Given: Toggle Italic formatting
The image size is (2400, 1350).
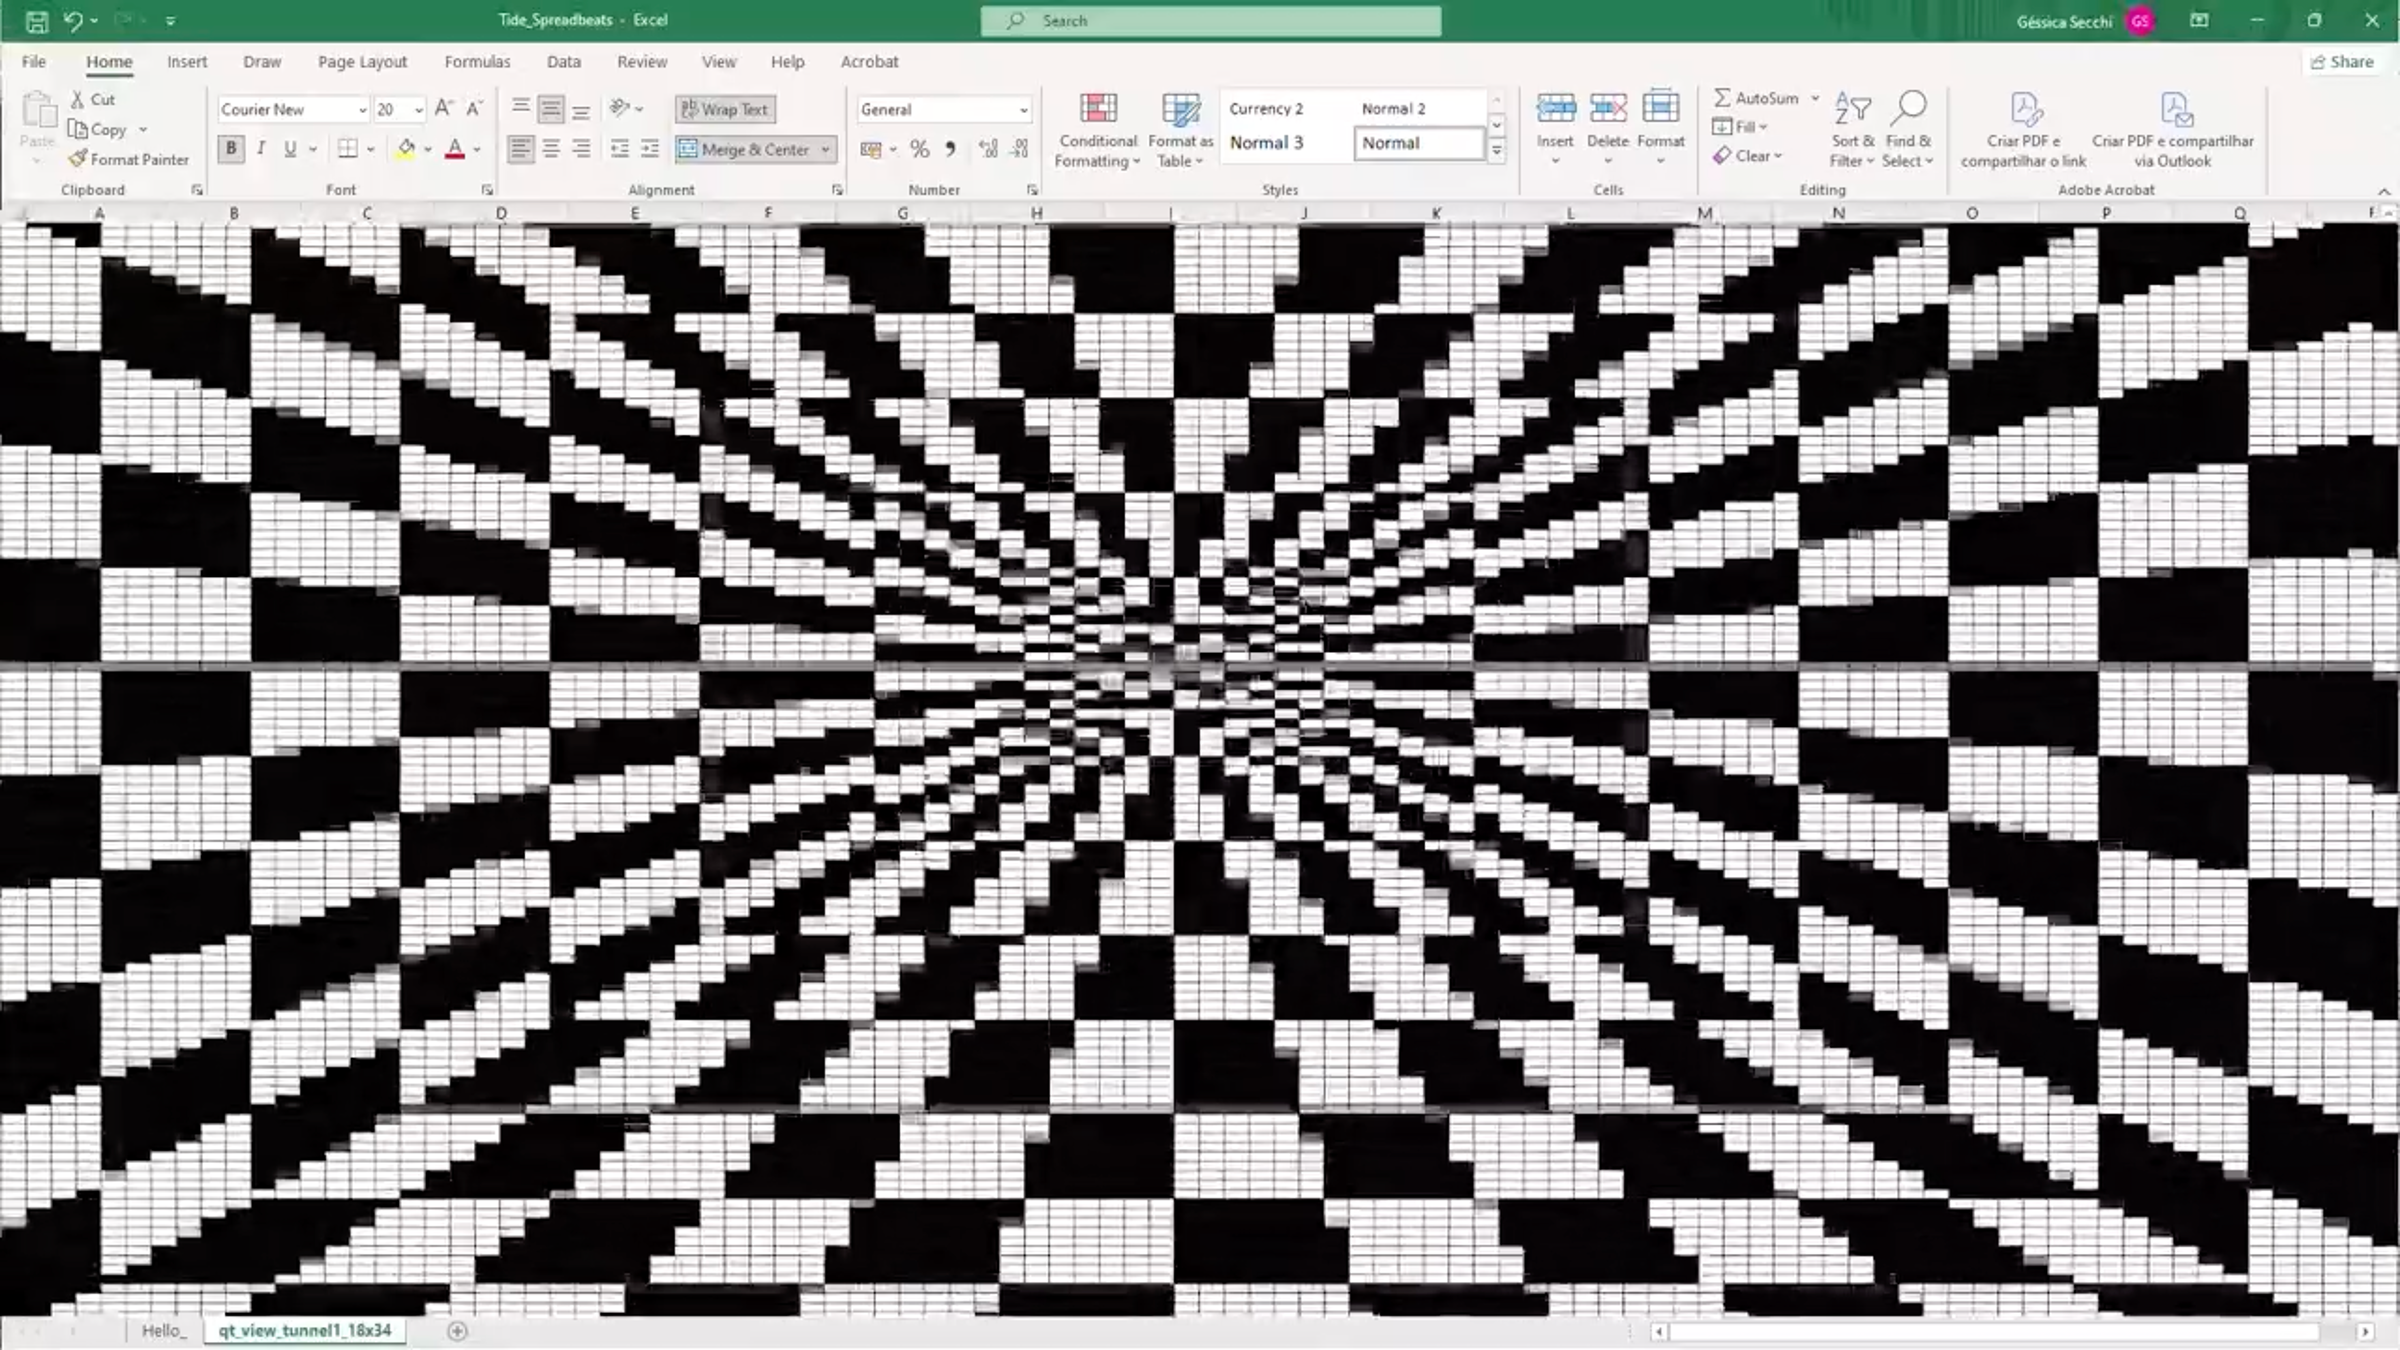Looking at the screenshot, I should pyautogui.click(x=261, y=149).
